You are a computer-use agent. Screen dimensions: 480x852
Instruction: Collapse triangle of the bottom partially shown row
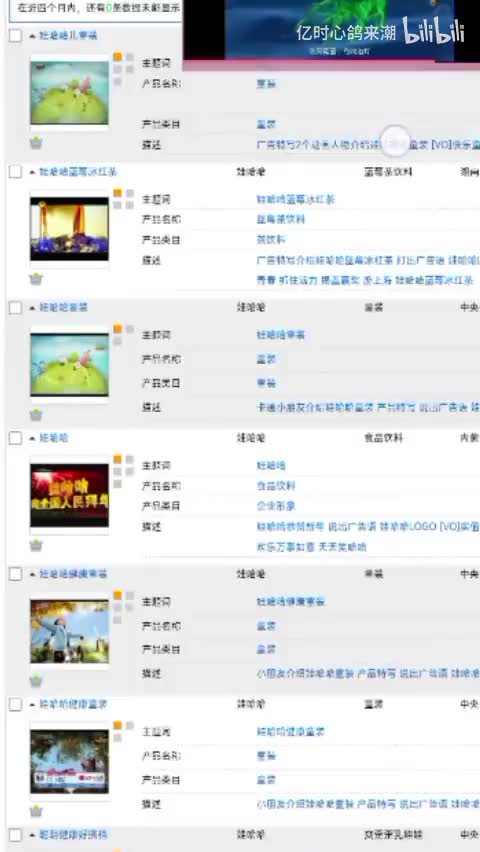point(33,835)
